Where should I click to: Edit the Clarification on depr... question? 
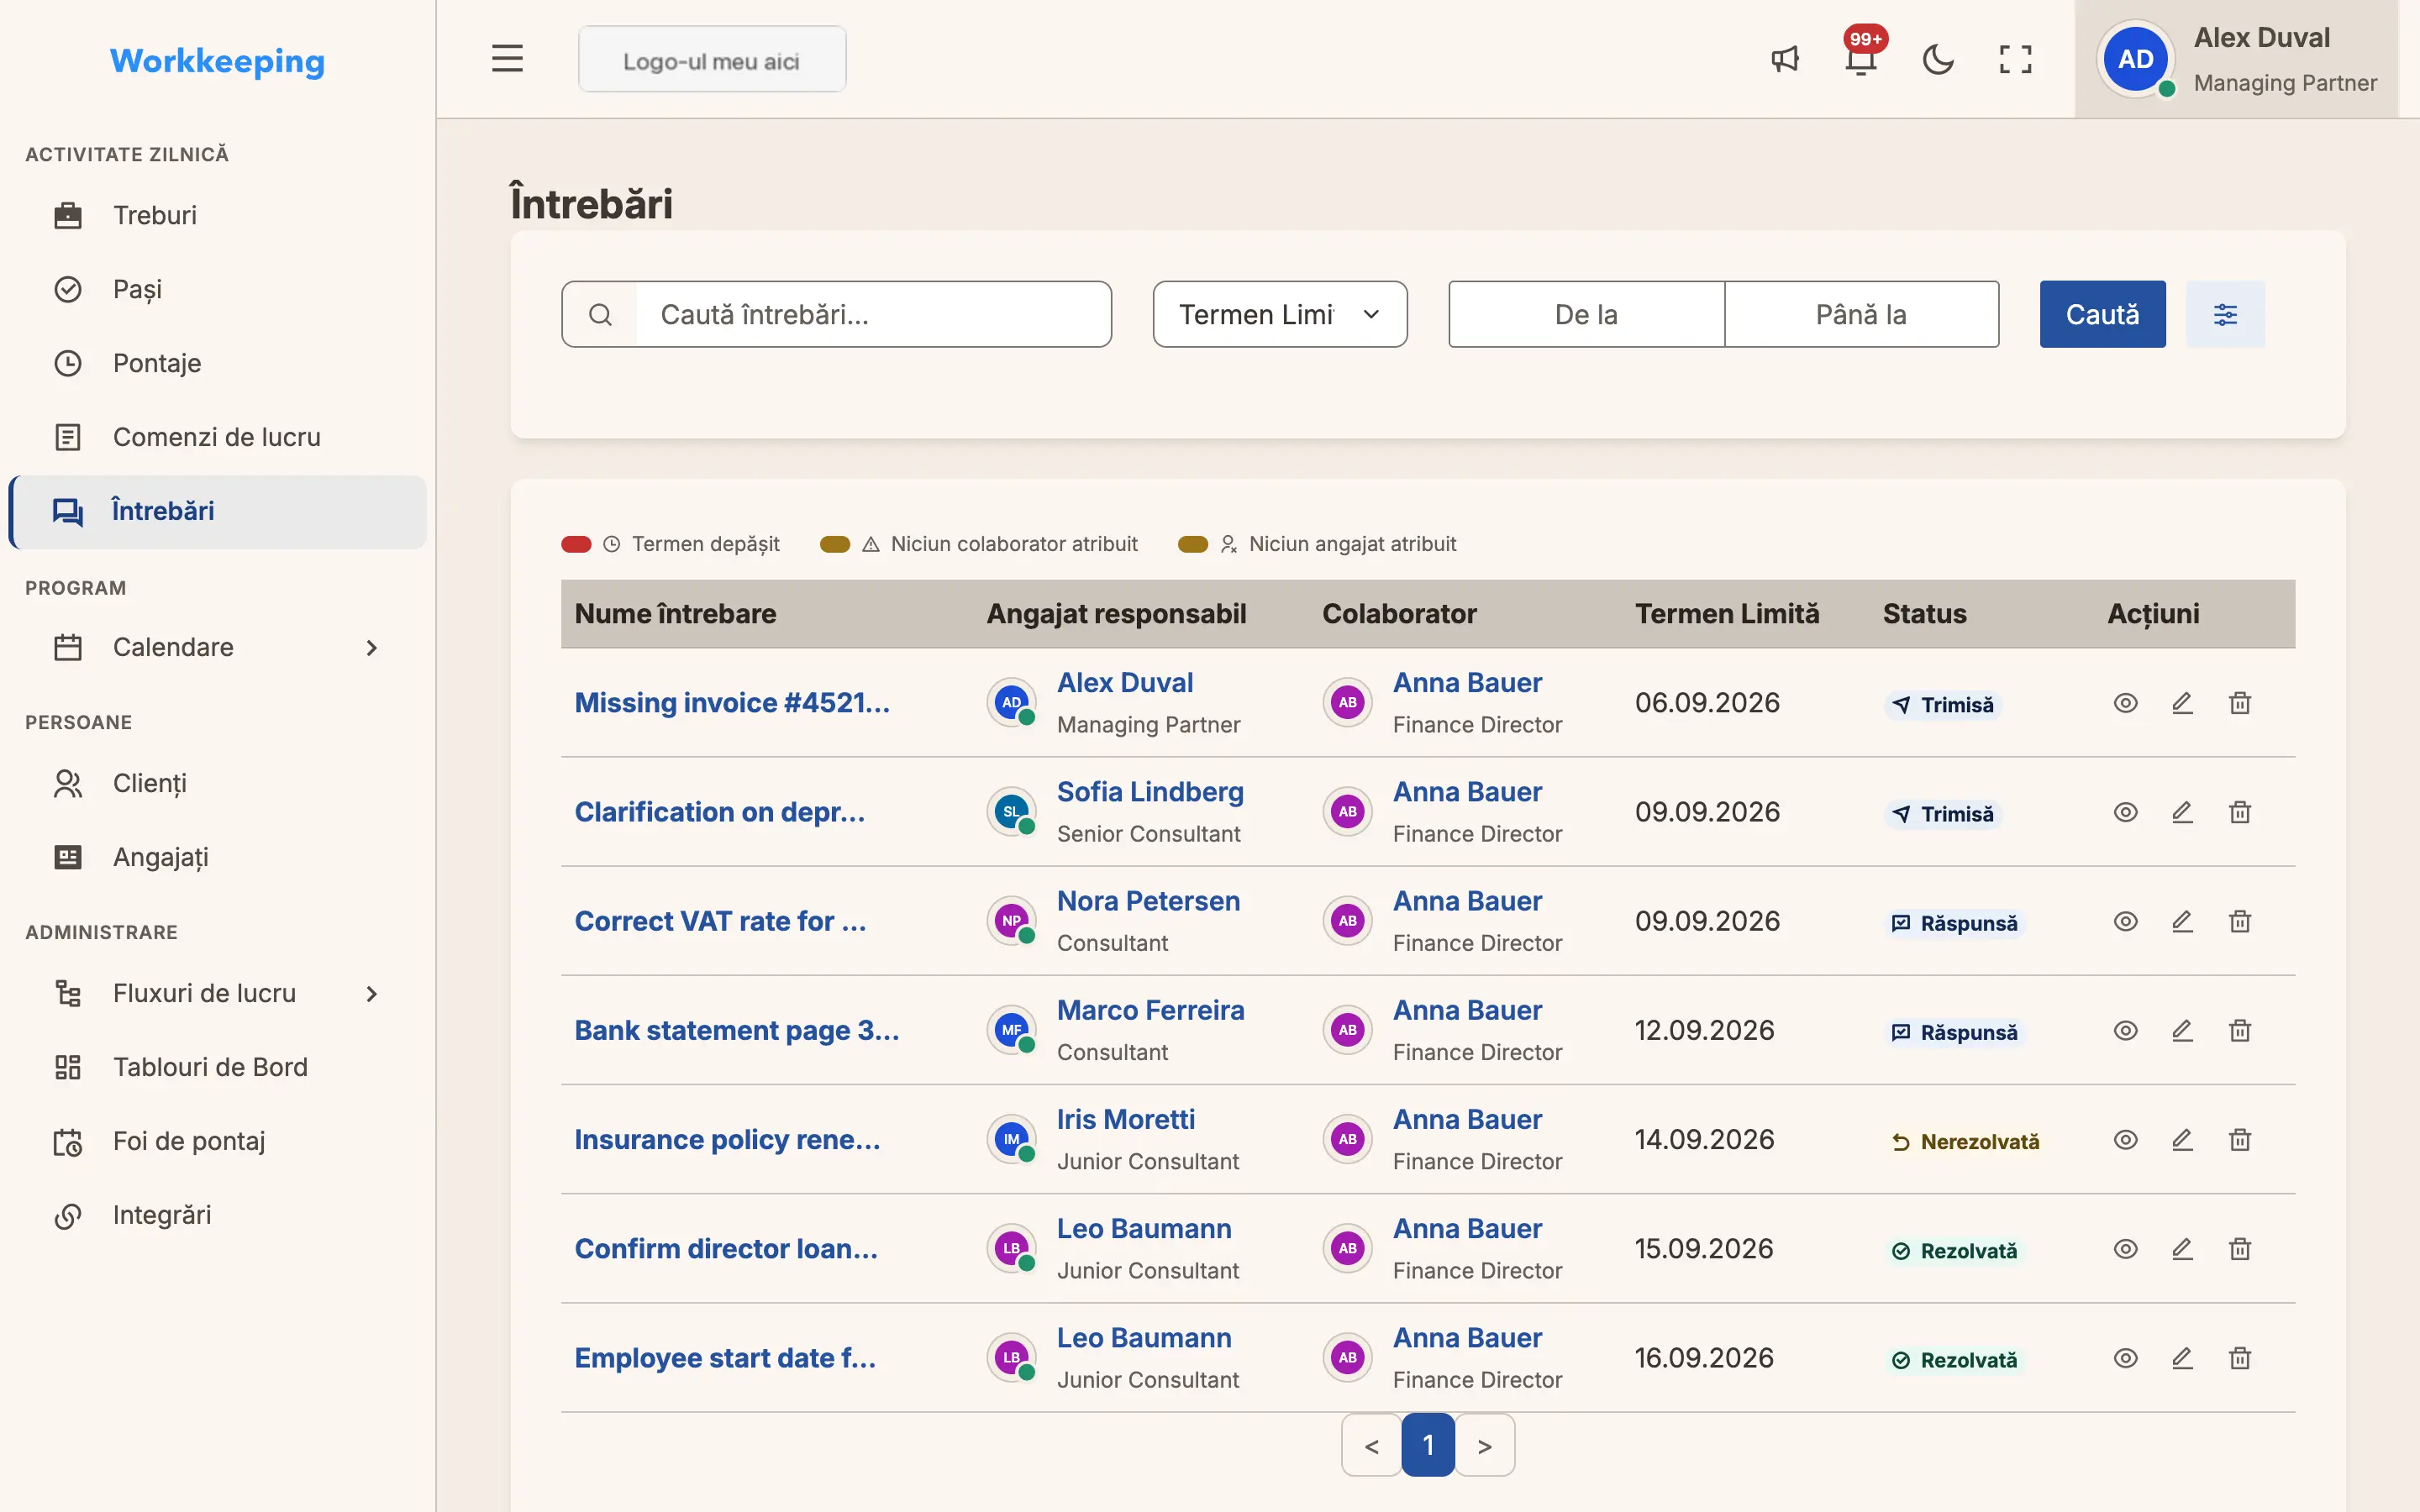[x=2182, y=812]
